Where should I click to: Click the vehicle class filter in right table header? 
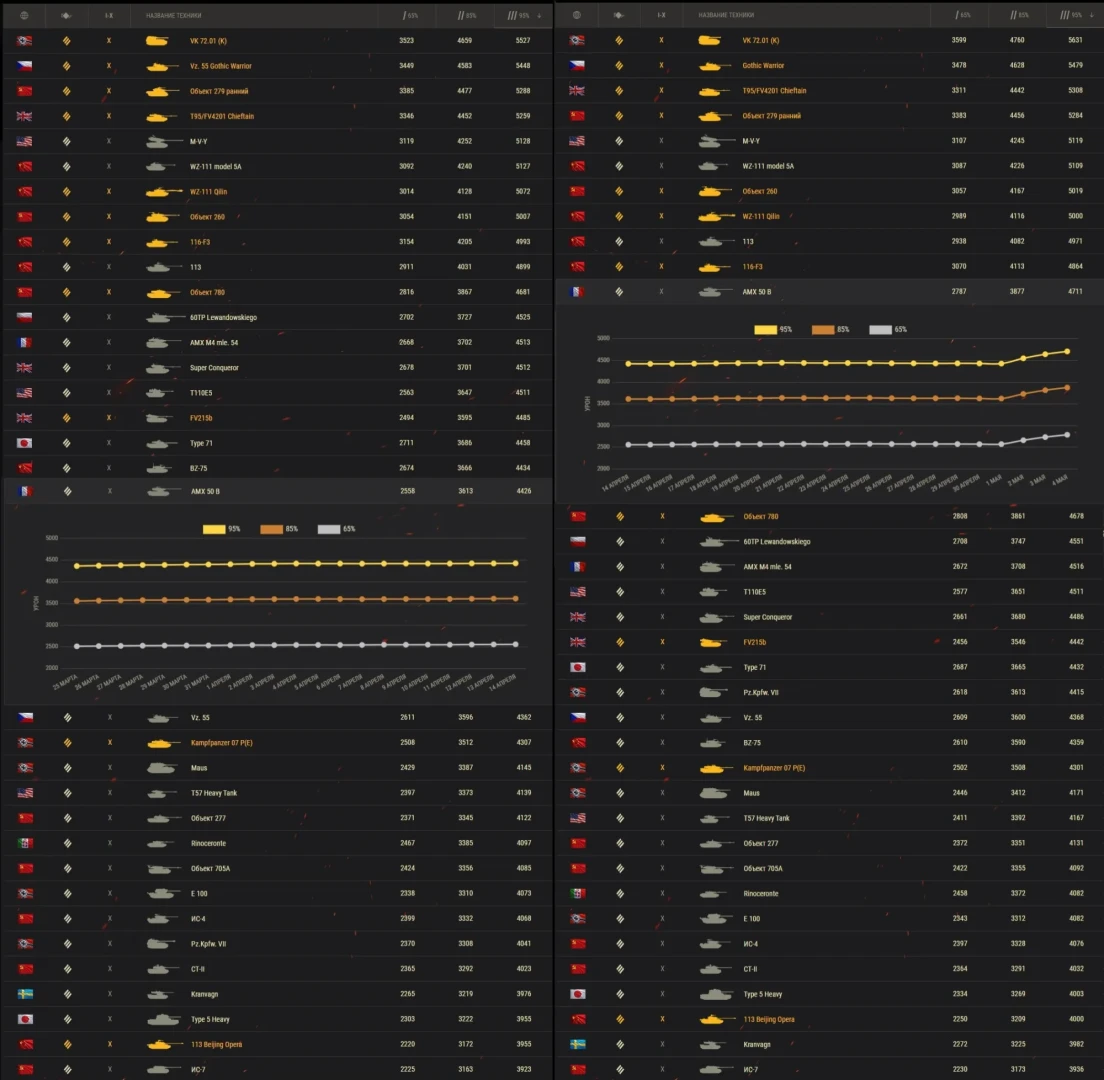620,16
